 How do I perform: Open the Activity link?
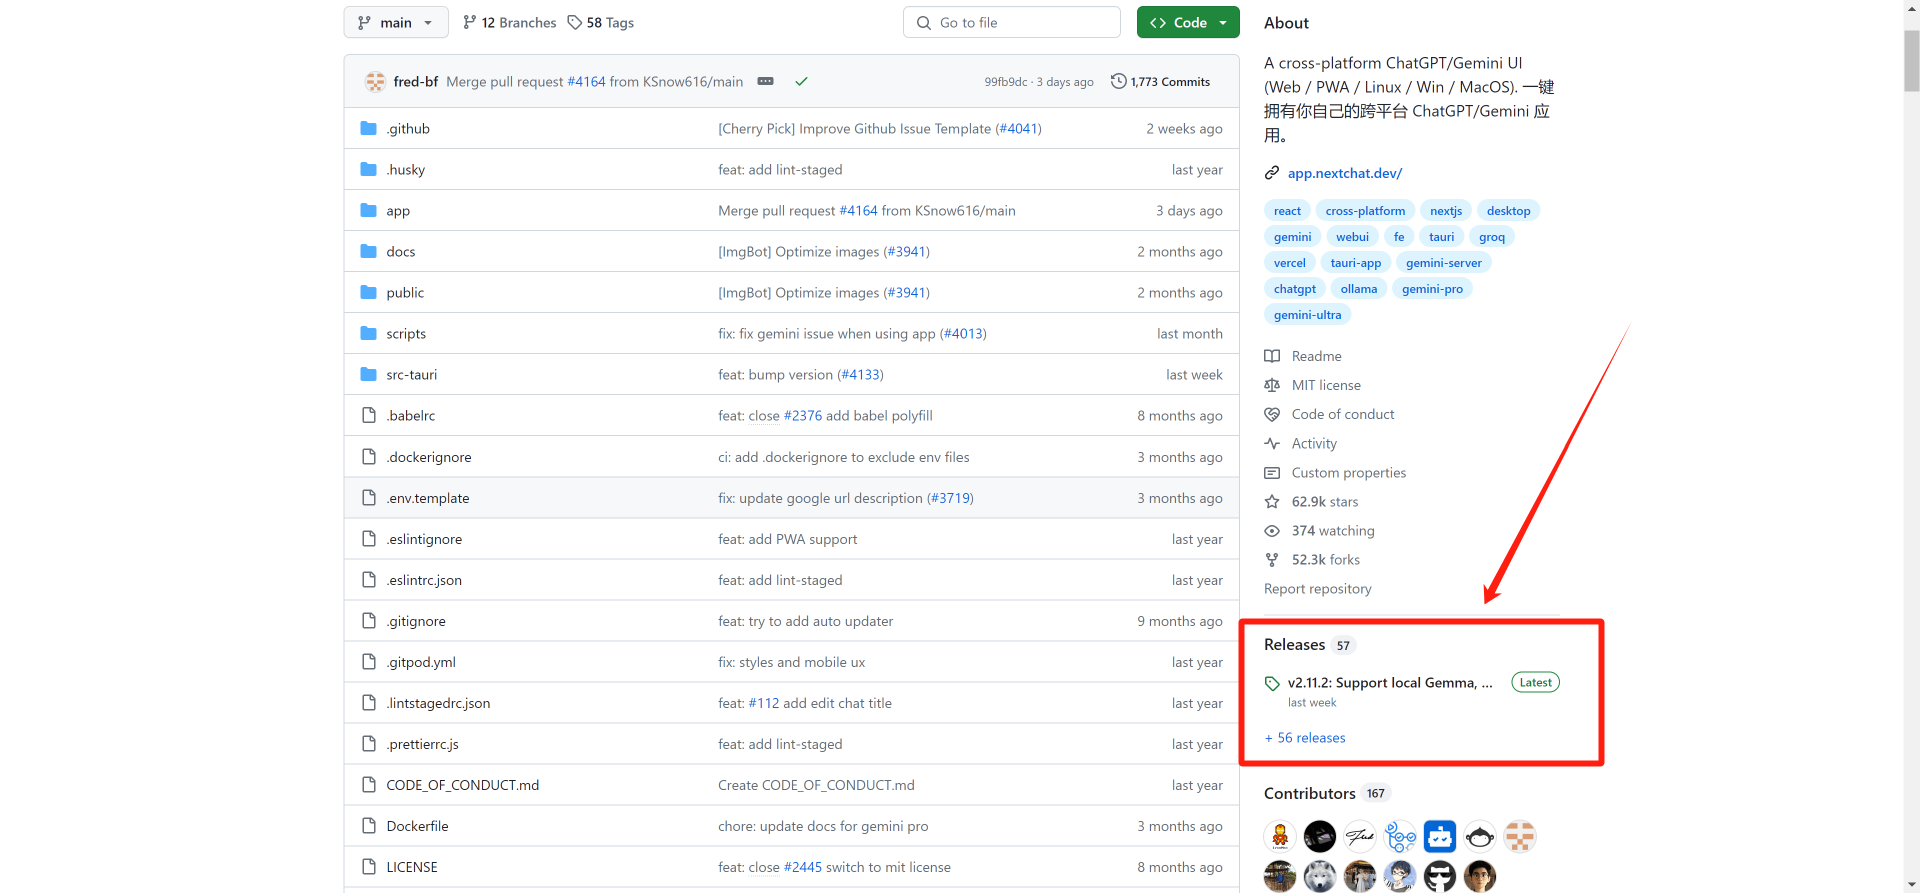pos(1314,443)
